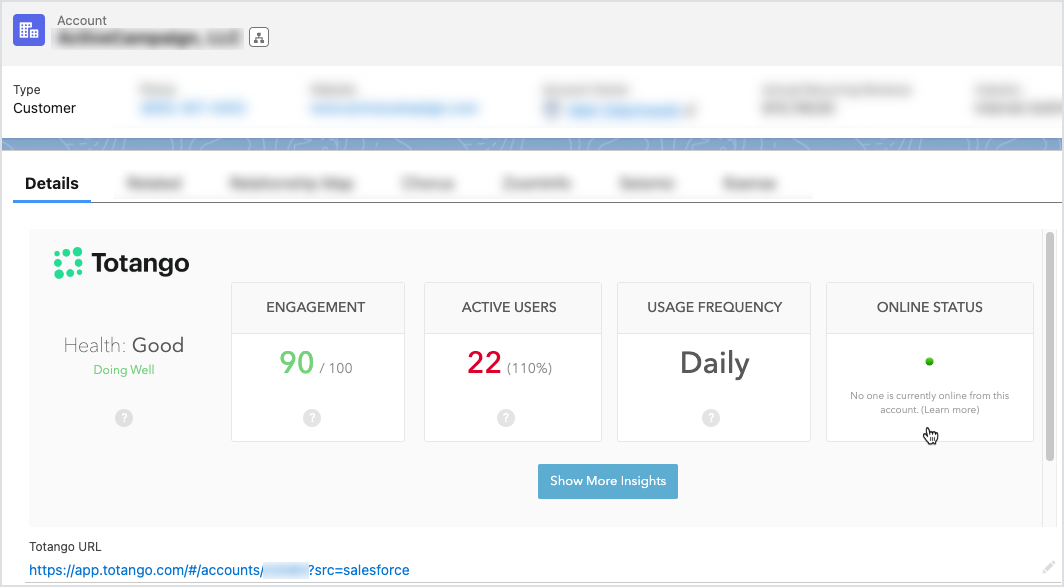Click the Totango logo
This screenshot has width=1064, height=587.
click(x=122, y=263)
